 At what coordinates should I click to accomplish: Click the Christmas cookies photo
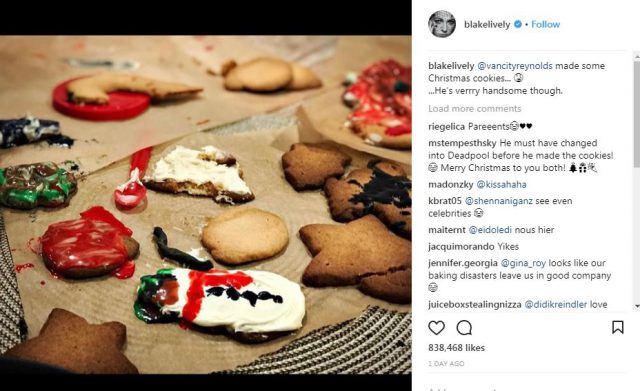206,204
